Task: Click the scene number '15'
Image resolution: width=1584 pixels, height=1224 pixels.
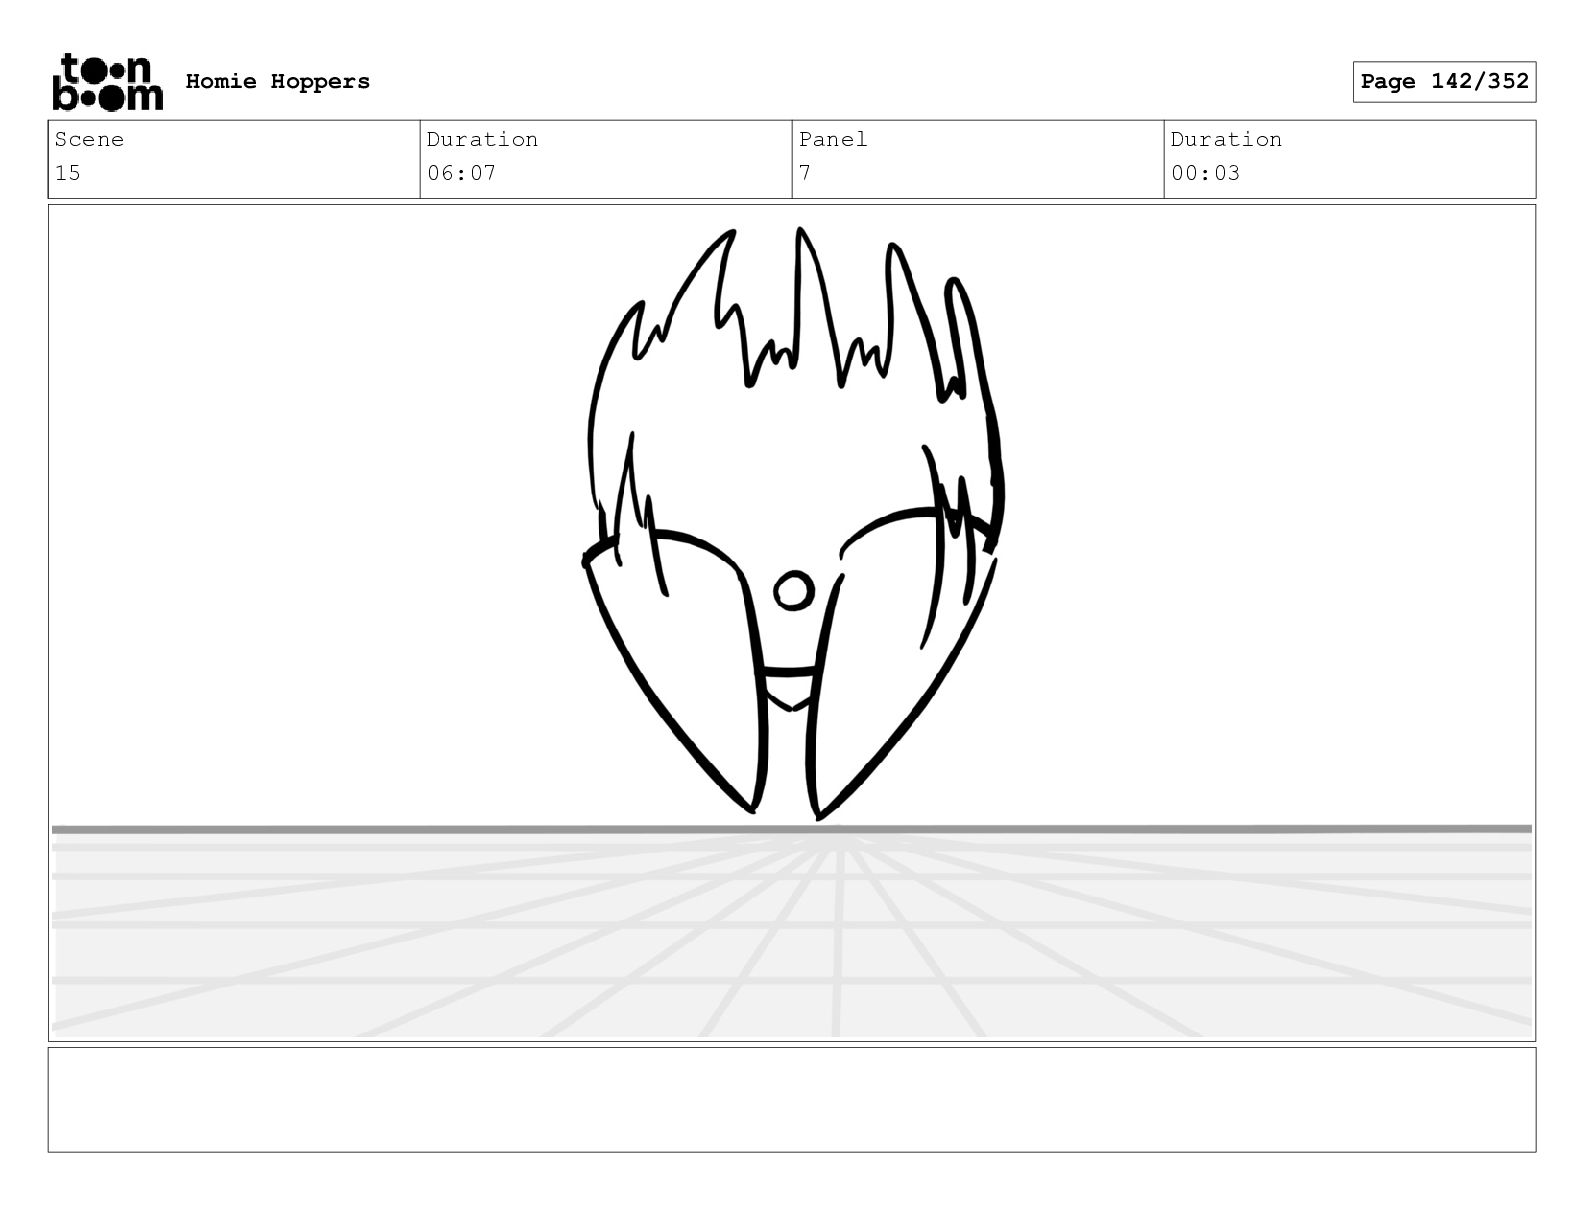Action: (x=68, y=173)
